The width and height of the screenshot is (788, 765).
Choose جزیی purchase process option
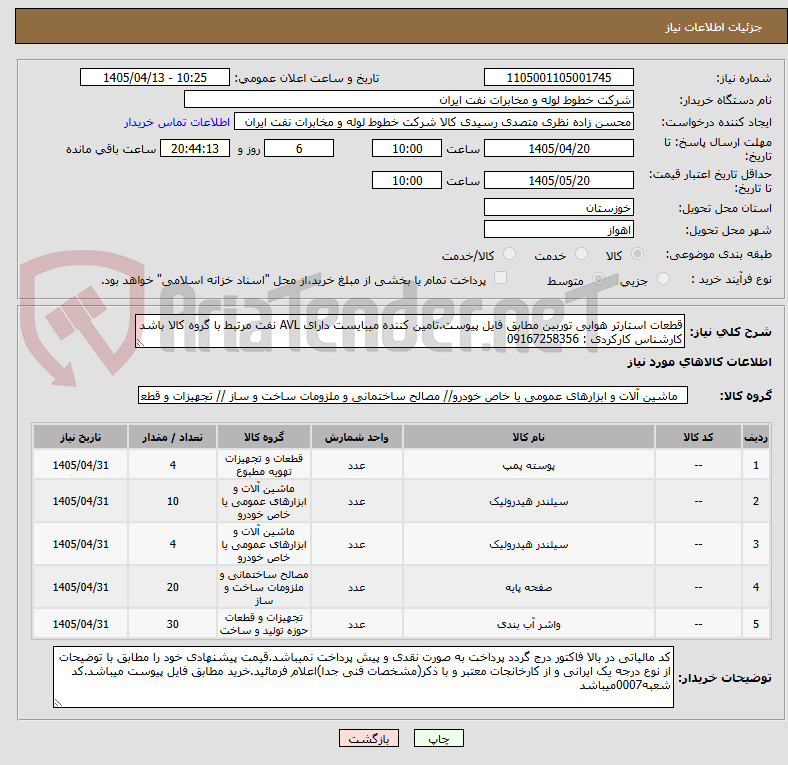(663, 279)
